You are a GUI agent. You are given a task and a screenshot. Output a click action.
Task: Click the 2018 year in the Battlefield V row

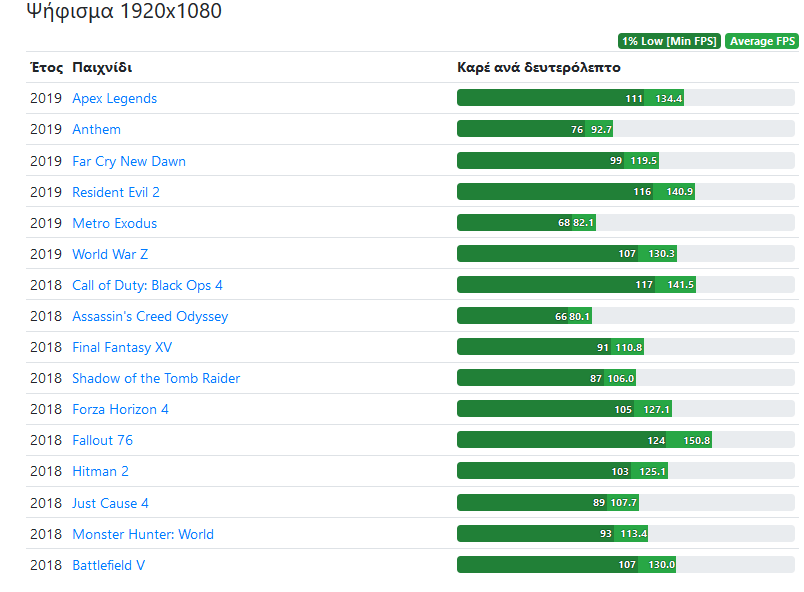46,565
